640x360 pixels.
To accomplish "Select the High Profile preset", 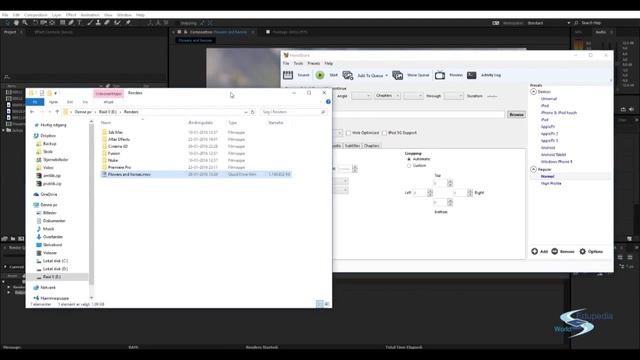I will tap(551, 183).
